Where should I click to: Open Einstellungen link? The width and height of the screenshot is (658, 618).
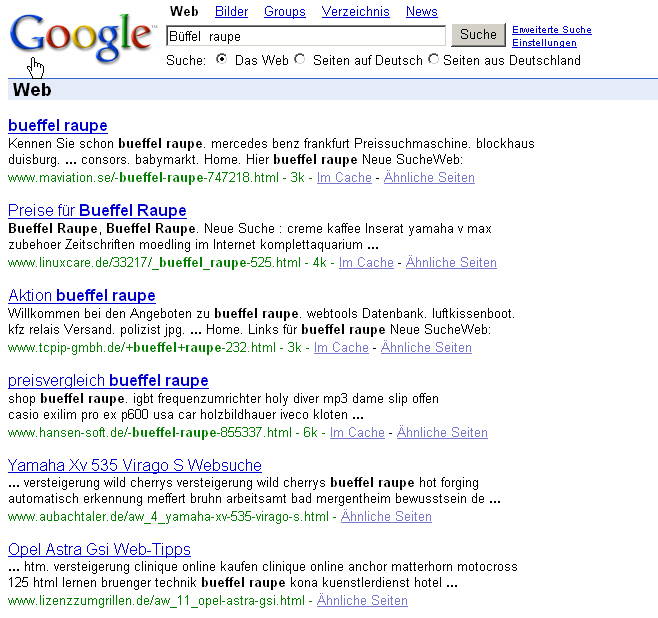coord(544,43)
